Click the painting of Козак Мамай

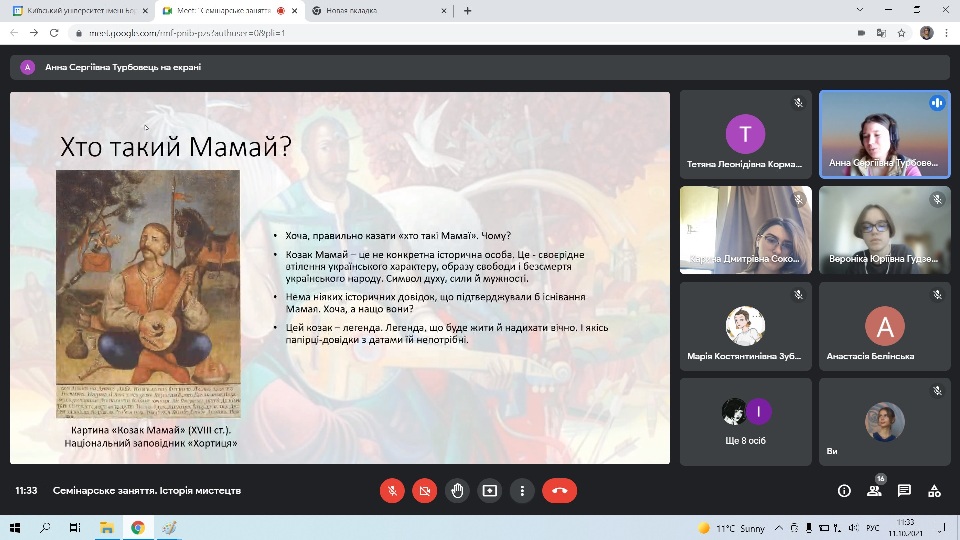(x=148, y=294)
